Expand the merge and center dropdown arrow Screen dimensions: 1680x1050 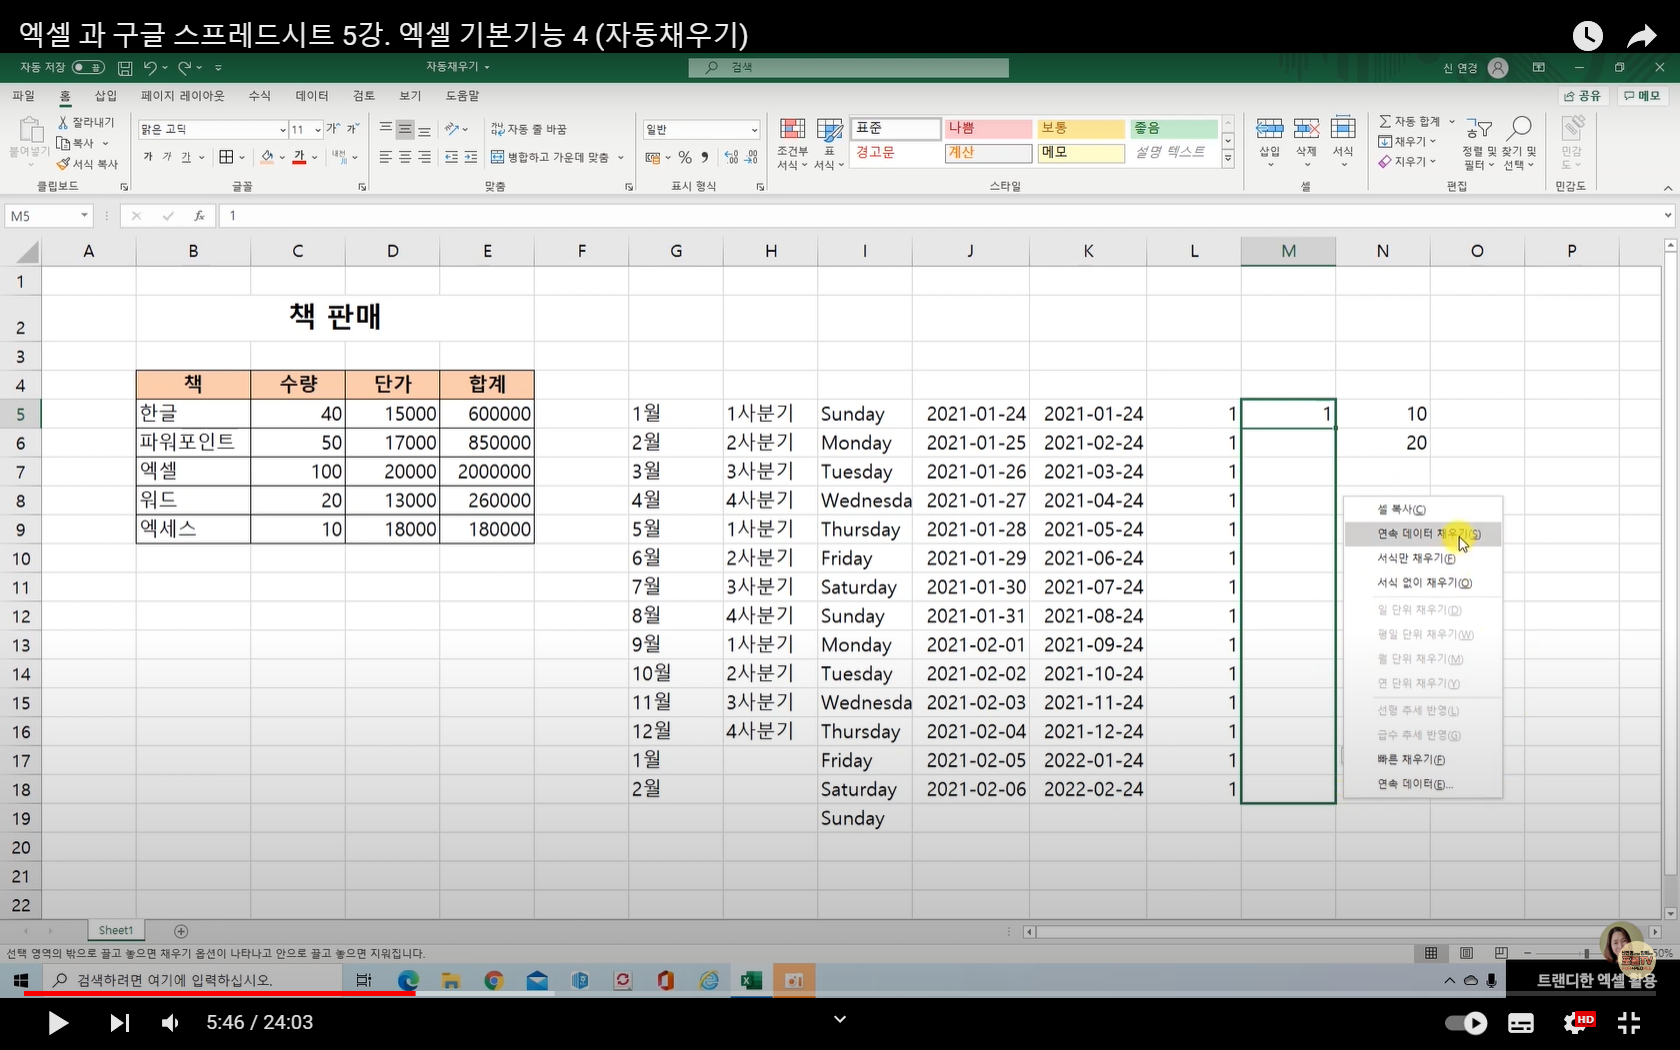pyautogui.click(x=621, y=157)
